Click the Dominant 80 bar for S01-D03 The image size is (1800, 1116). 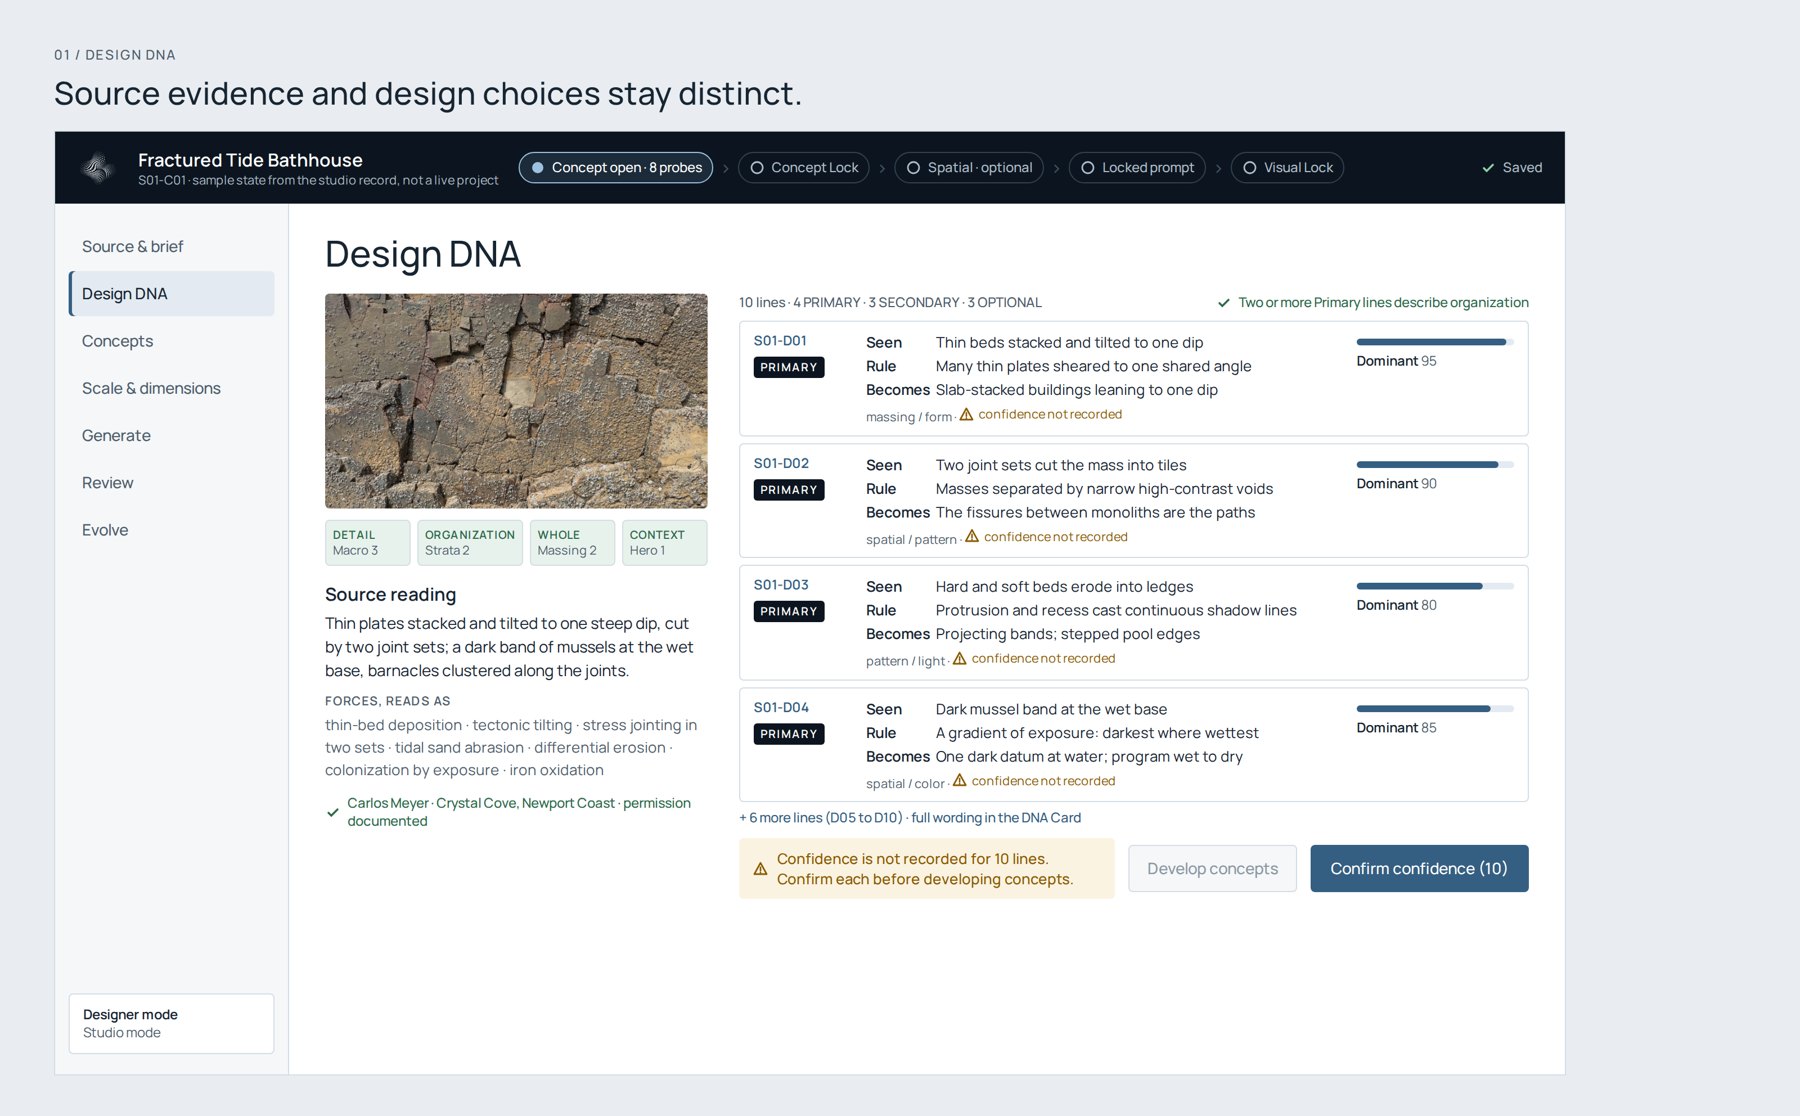(x=1435, y=586)
